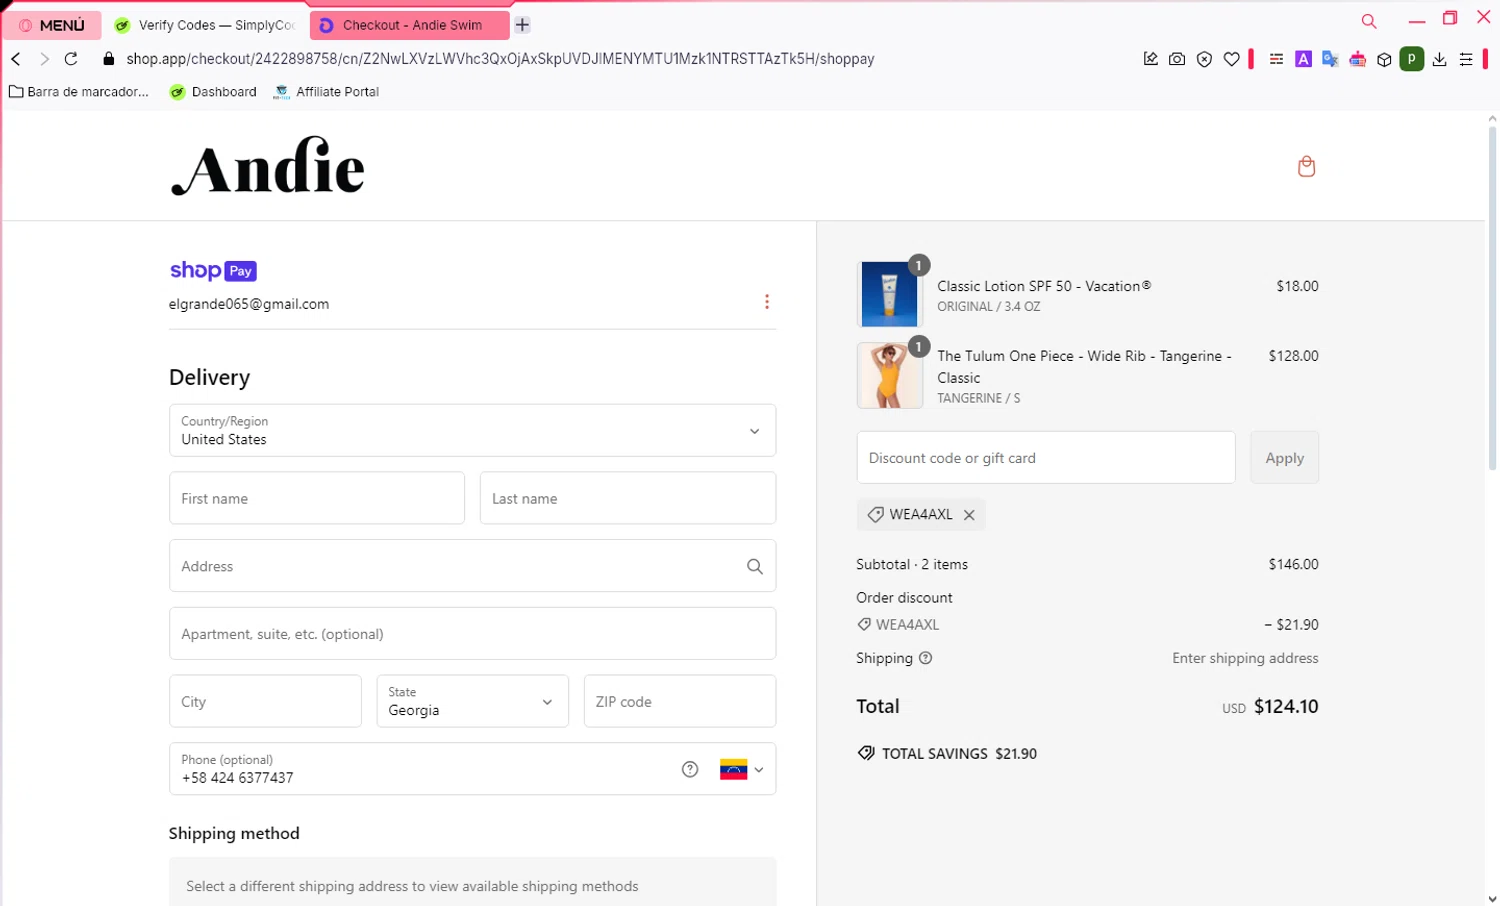The image size is (1500, 906).
Task: Click the Shipping info question mark icon
Action: coord(925,658)
